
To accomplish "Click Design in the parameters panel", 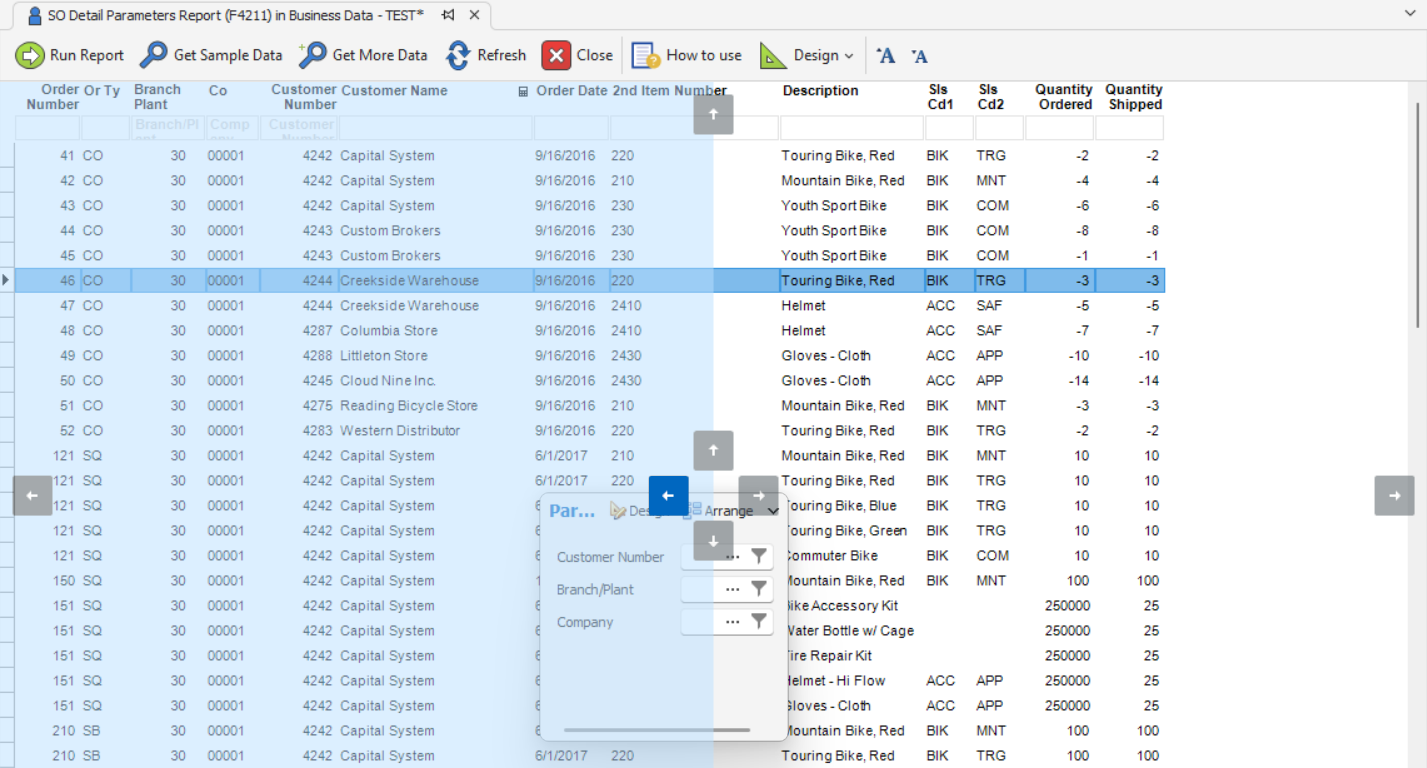I will pos(636,511).
